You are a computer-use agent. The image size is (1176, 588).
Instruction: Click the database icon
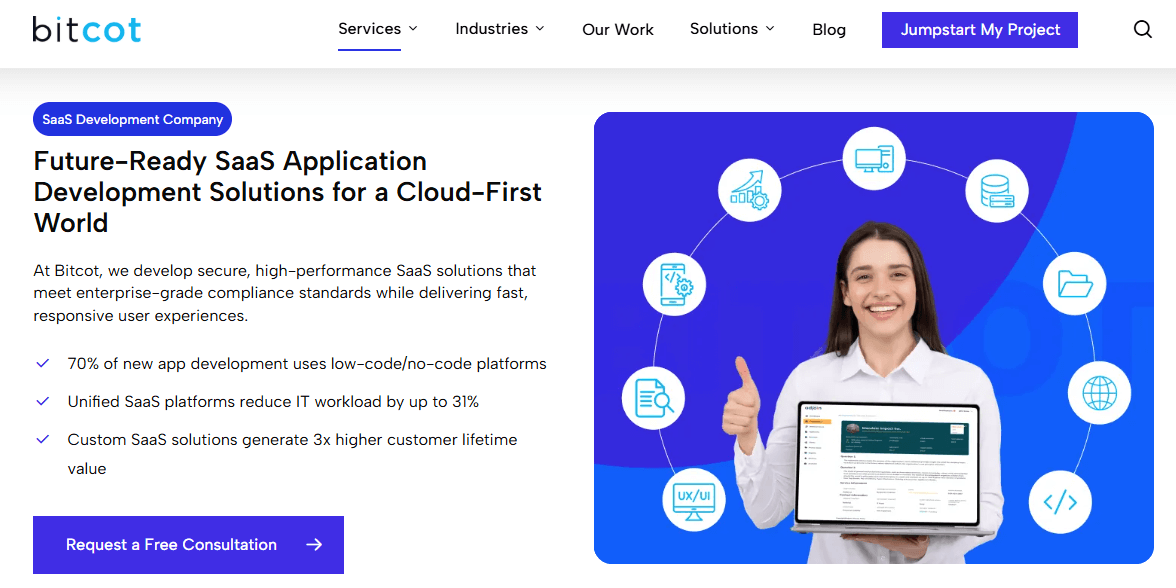point(997,191)
